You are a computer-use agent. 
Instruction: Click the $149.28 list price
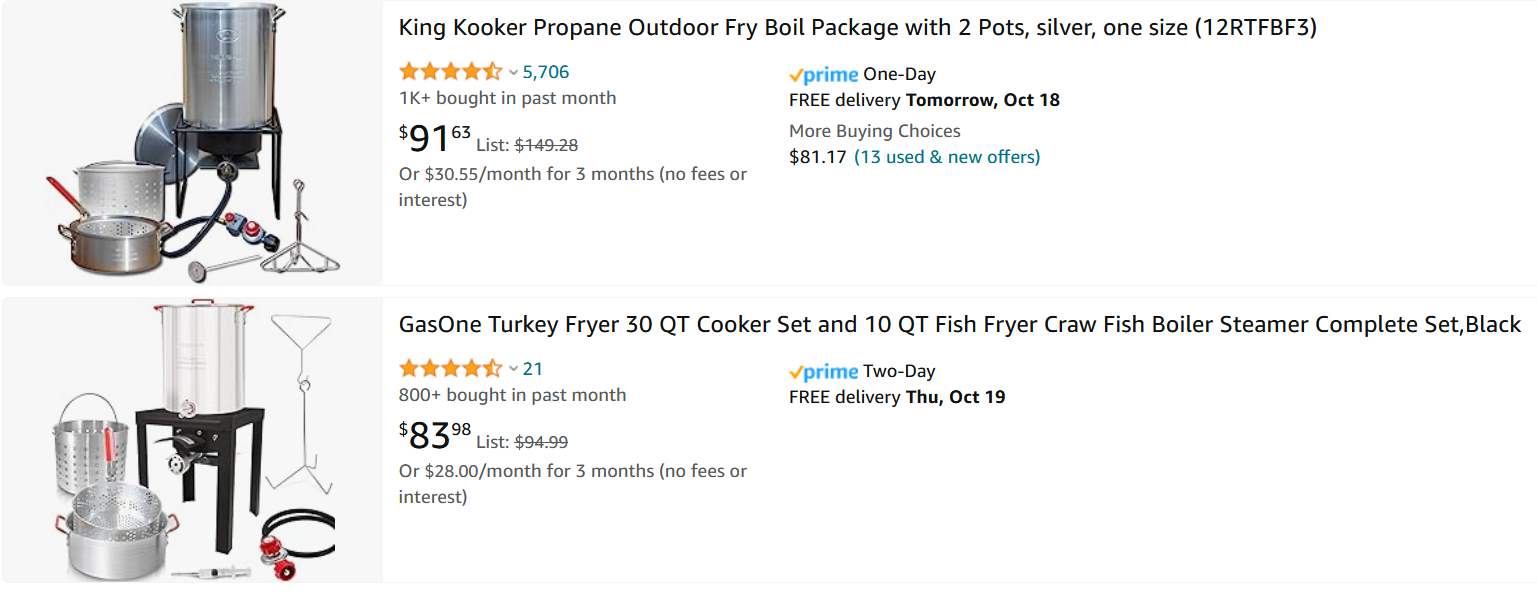pos(546,146)
